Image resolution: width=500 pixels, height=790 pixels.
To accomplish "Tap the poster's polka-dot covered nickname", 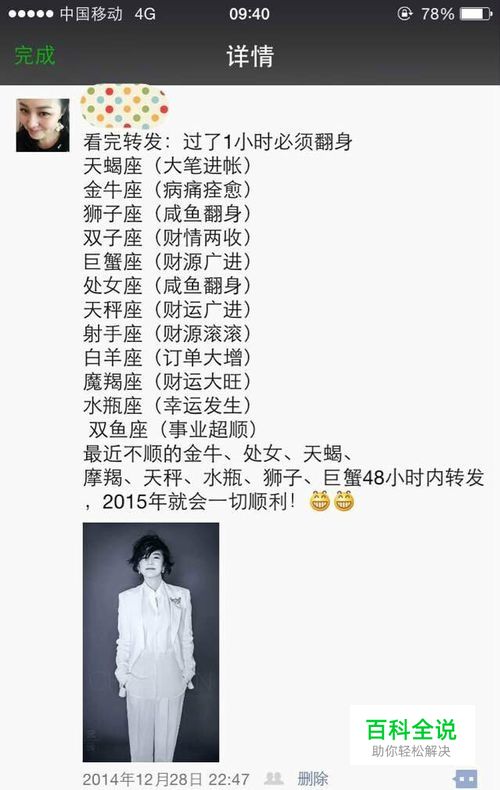I will tap(124, 107).
